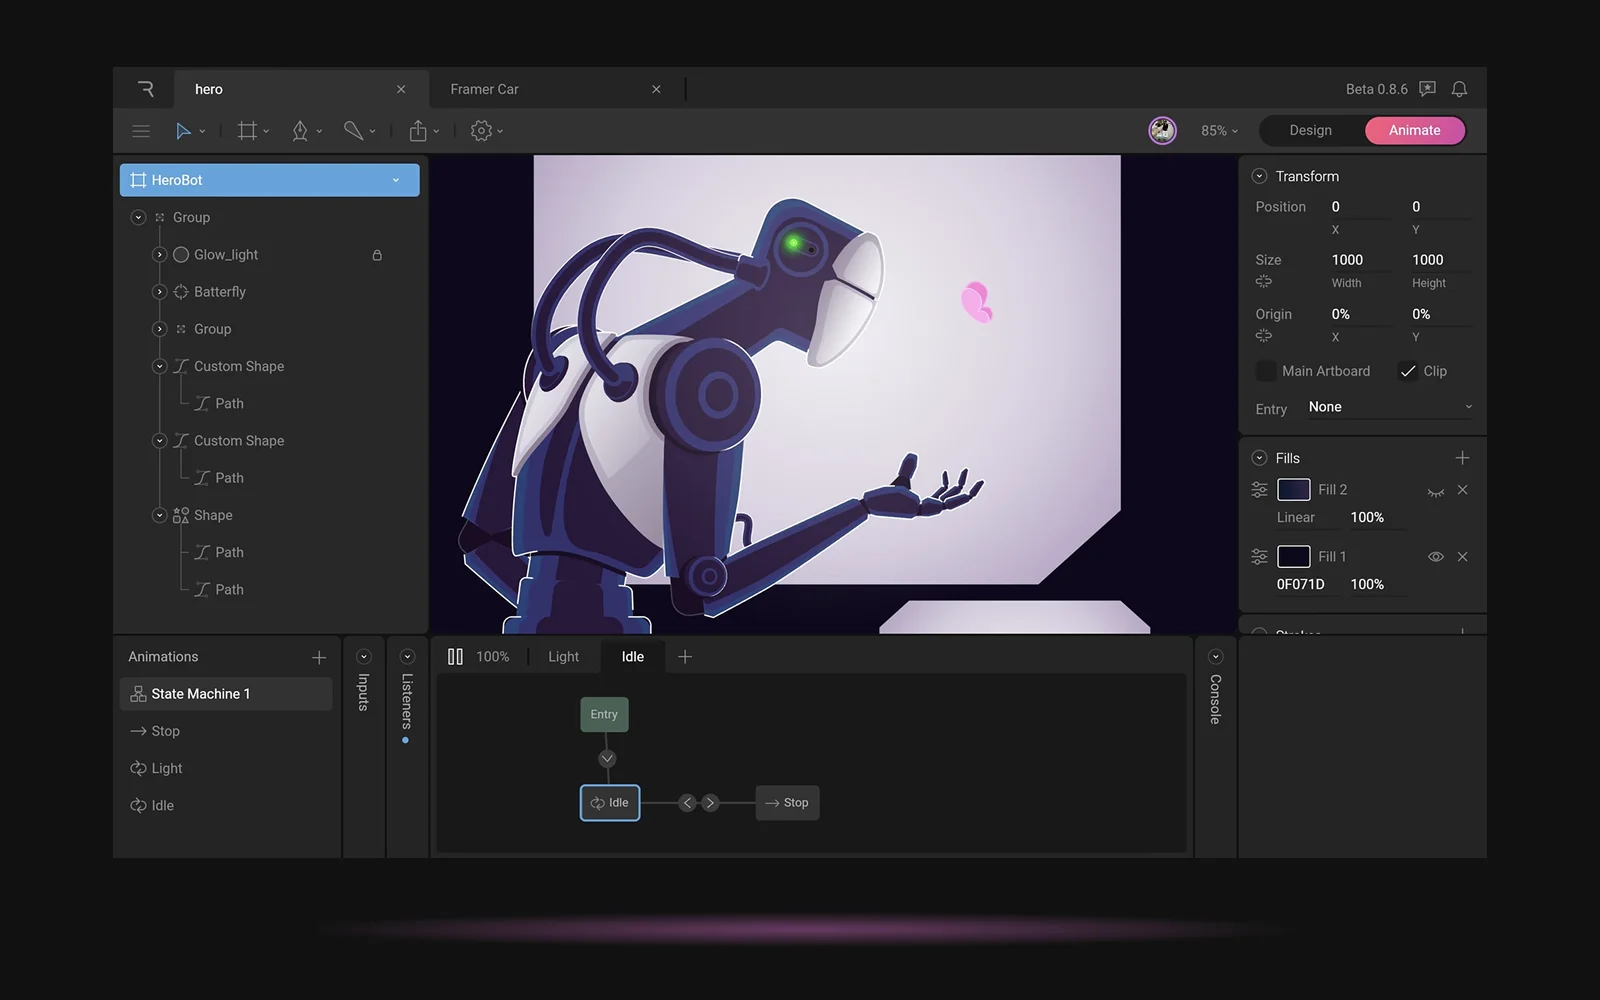Viewport: 1600px width, 1000px height.
Task: Add a new fill with plus
Action: tap(1462, 458)
